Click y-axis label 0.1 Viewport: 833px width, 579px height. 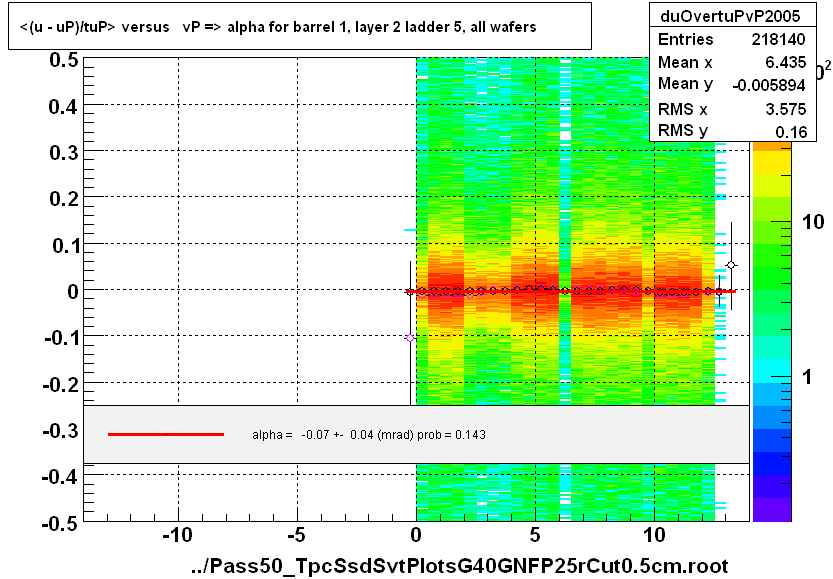pos(65,245)
